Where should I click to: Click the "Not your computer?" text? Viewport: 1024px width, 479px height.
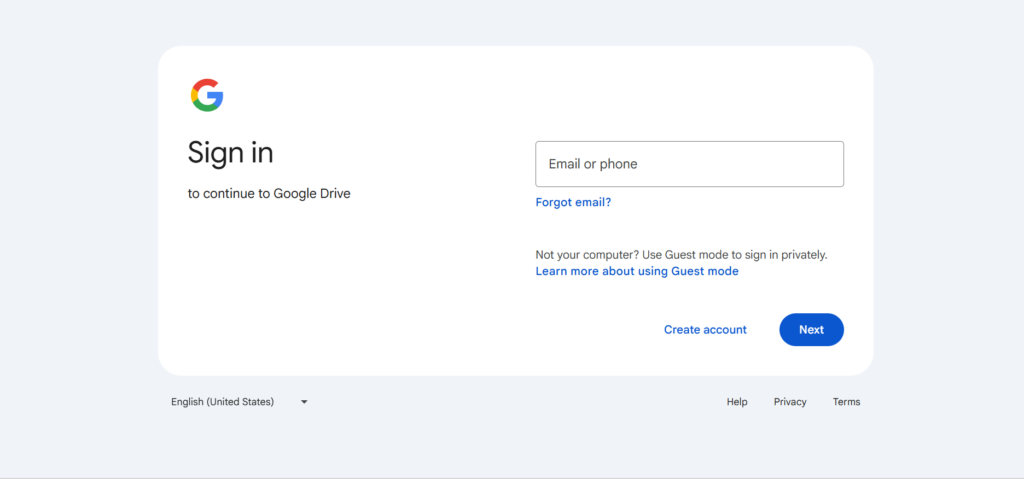(584, 255)
